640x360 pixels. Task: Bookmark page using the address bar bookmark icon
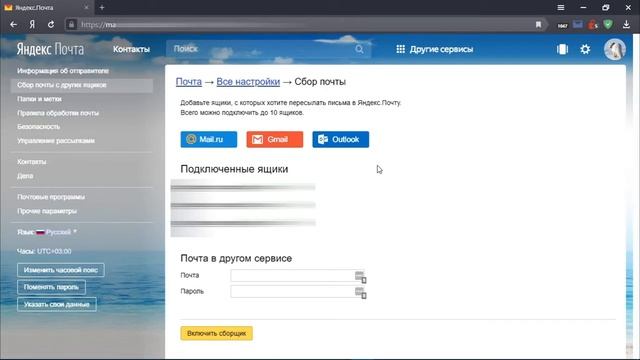538,25
